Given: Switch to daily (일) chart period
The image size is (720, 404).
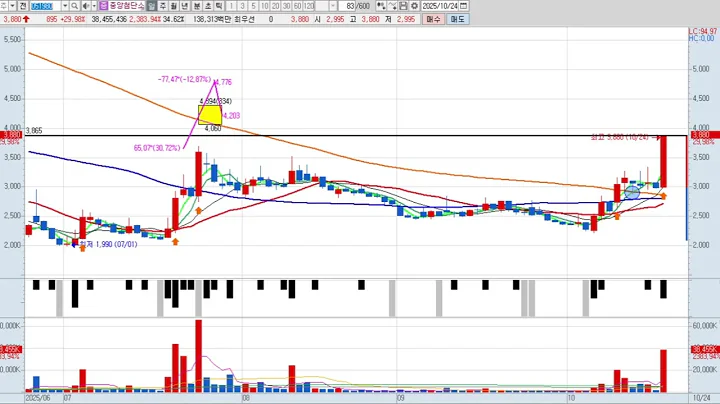Looking at the screenshot, I should click(152, 6).
